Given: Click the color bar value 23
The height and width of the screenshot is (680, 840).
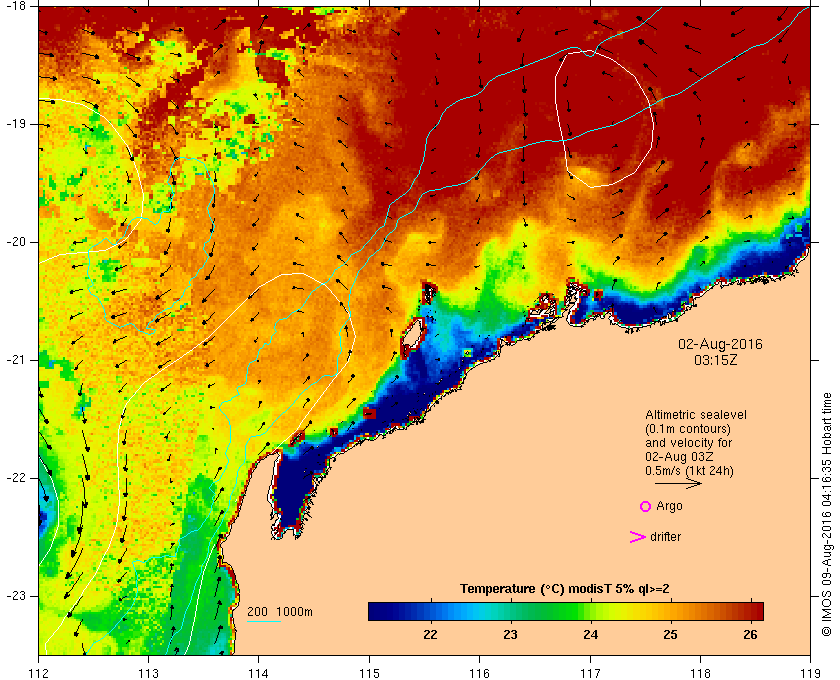Looking at the screenshot, I should pos(511,634).
